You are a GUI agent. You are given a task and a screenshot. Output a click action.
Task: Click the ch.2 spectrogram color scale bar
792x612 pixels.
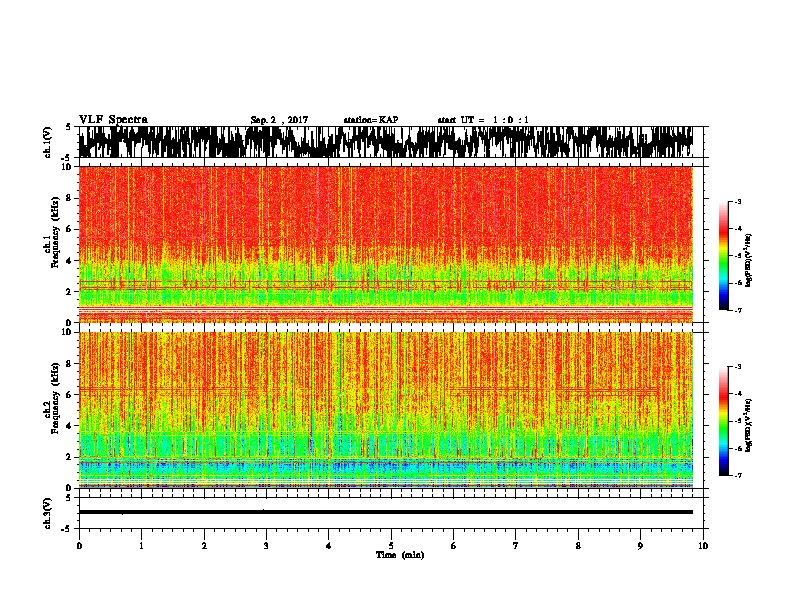[x=723, y=421]
